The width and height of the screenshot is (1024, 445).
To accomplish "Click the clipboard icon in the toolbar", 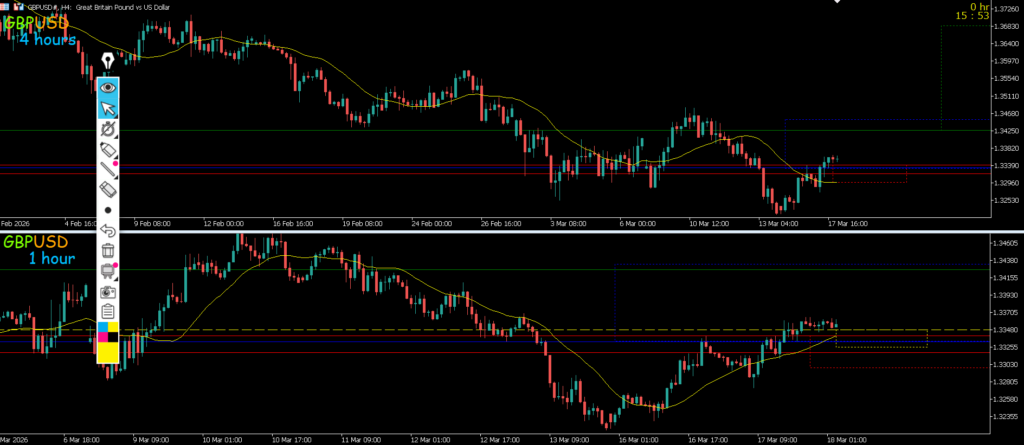I will pos(108,312).
